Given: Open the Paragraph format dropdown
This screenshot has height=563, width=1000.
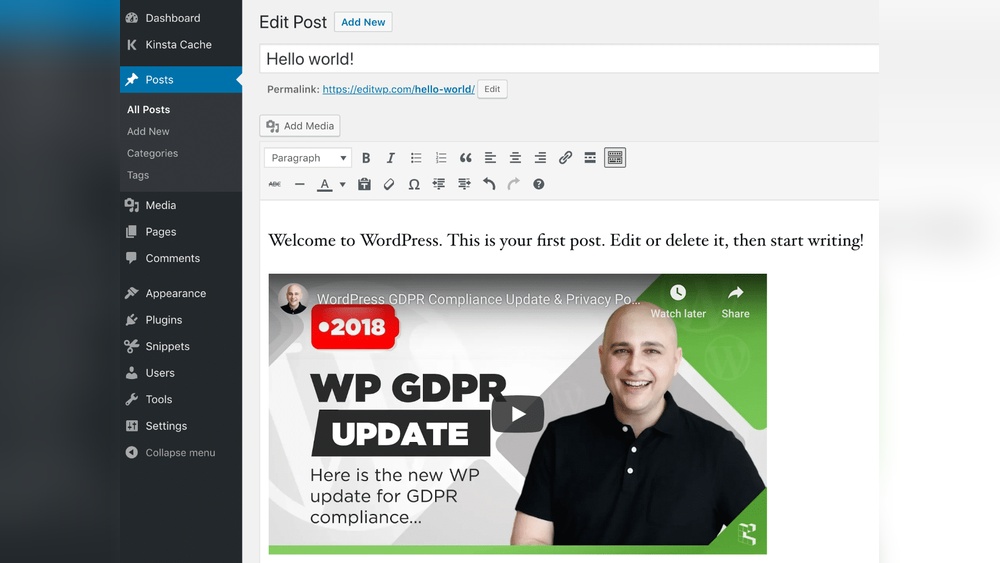Looking at the screenshot, I should (x=308, y=157).
